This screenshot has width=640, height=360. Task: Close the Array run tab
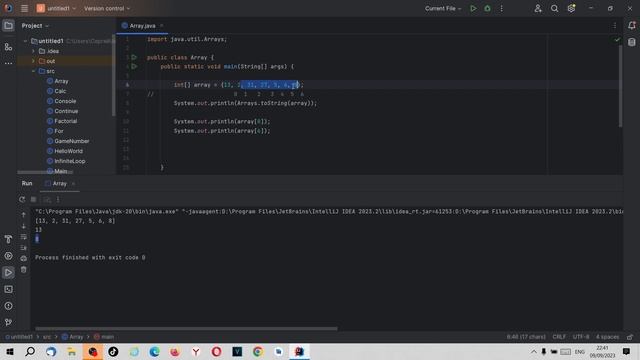73,184
